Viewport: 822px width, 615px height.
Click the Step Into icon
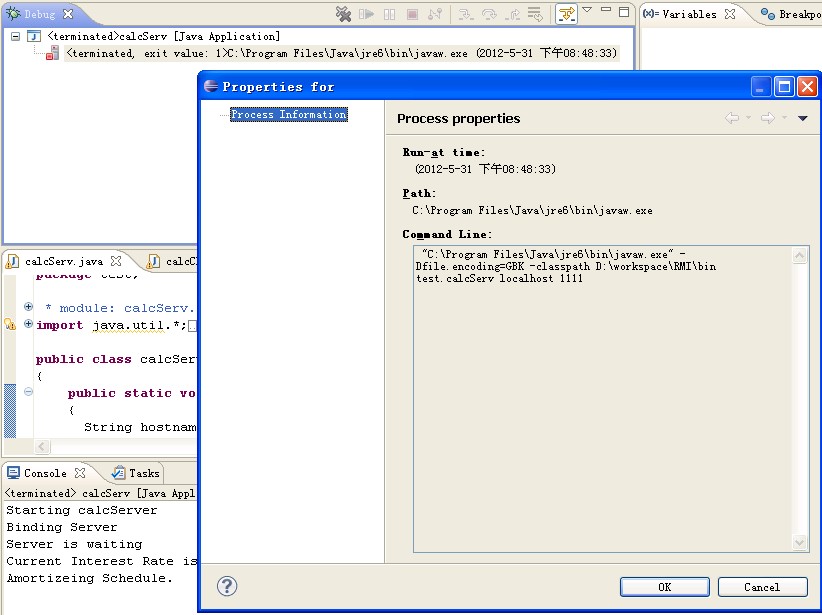click(x=466, y=14)
